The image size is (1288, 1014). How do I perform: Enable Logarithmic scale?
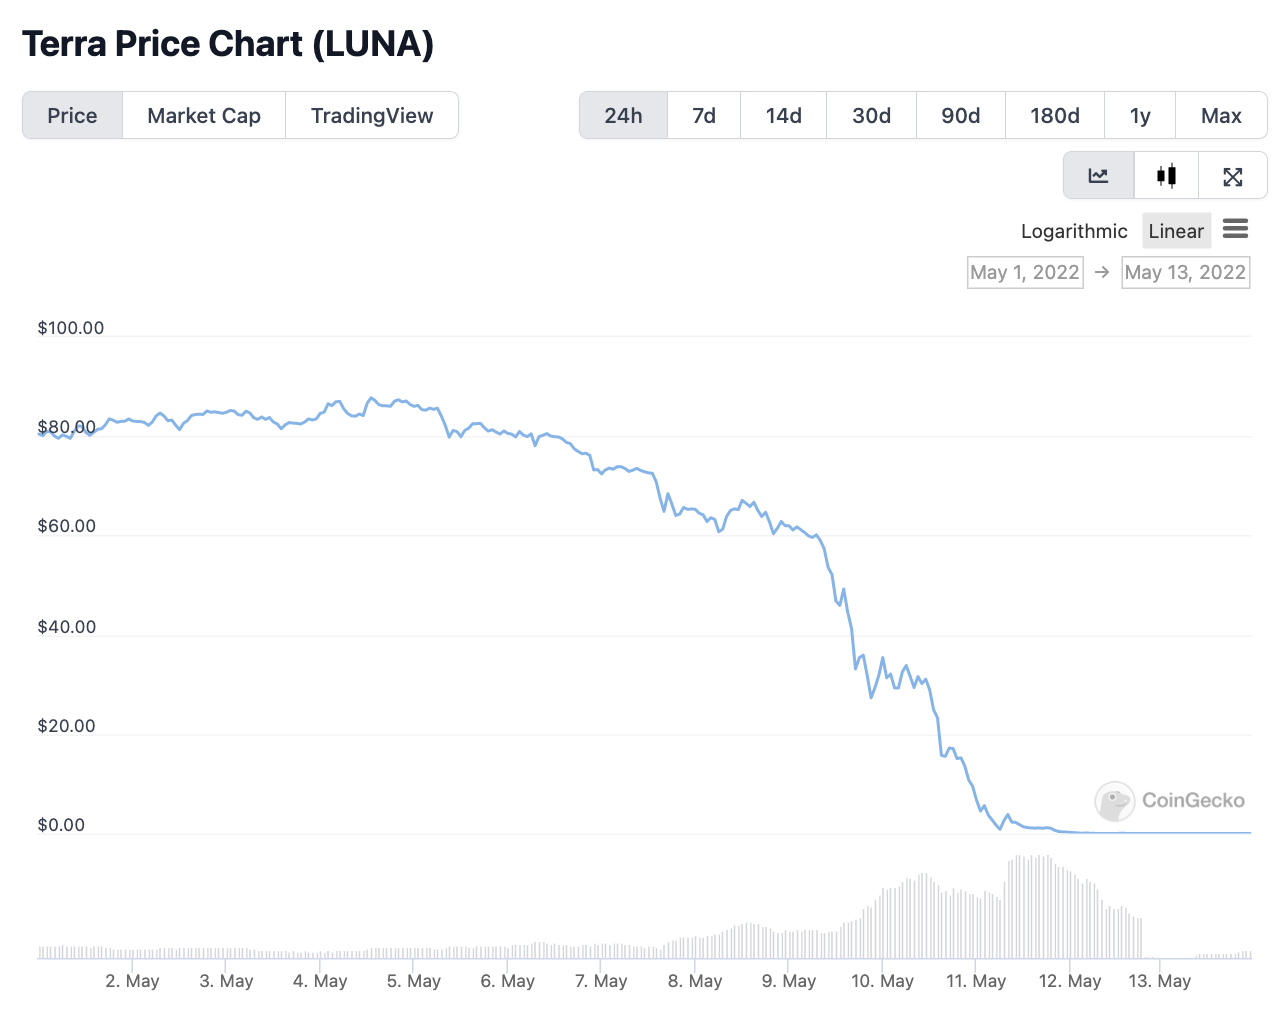coord(1073,231)
